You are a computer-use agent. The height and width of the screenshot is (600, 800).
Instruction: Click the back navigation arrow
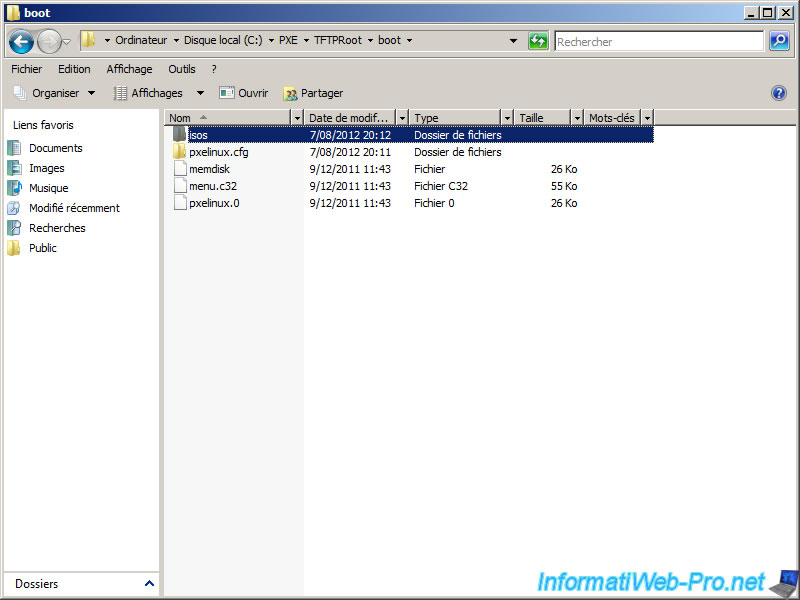click(21, 40)
